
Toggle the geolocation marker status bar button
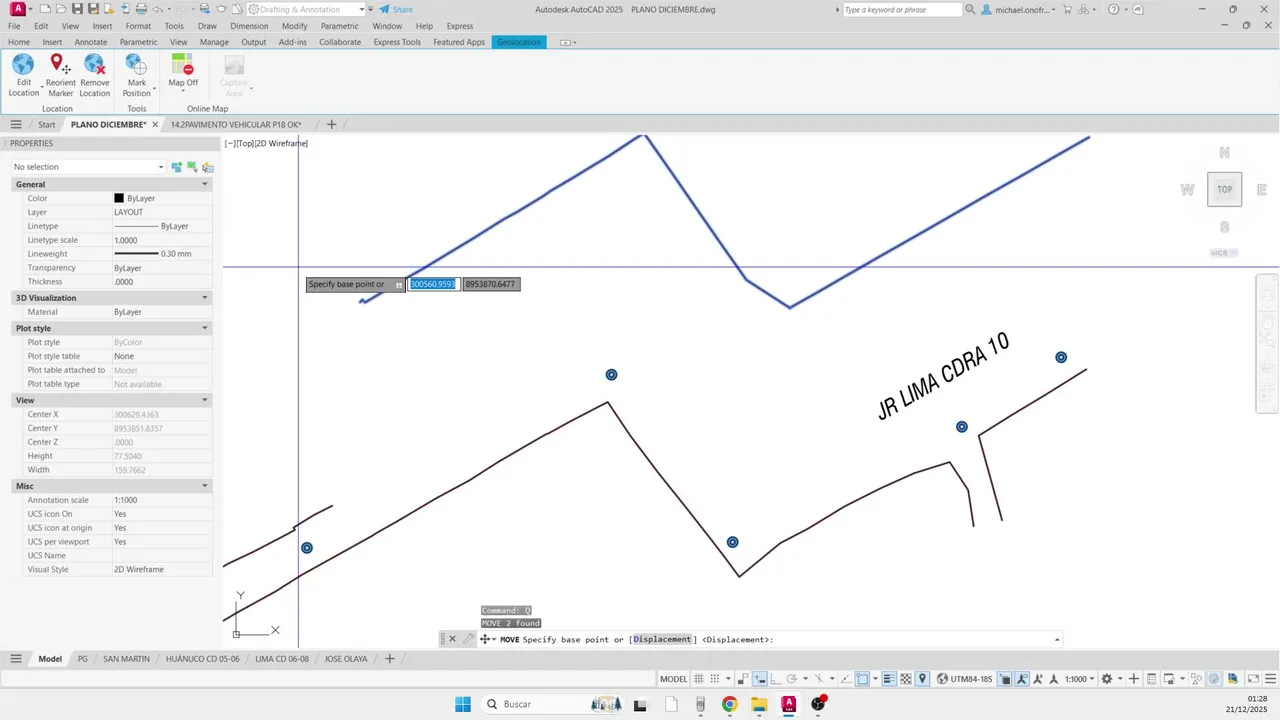coord(923,679)
